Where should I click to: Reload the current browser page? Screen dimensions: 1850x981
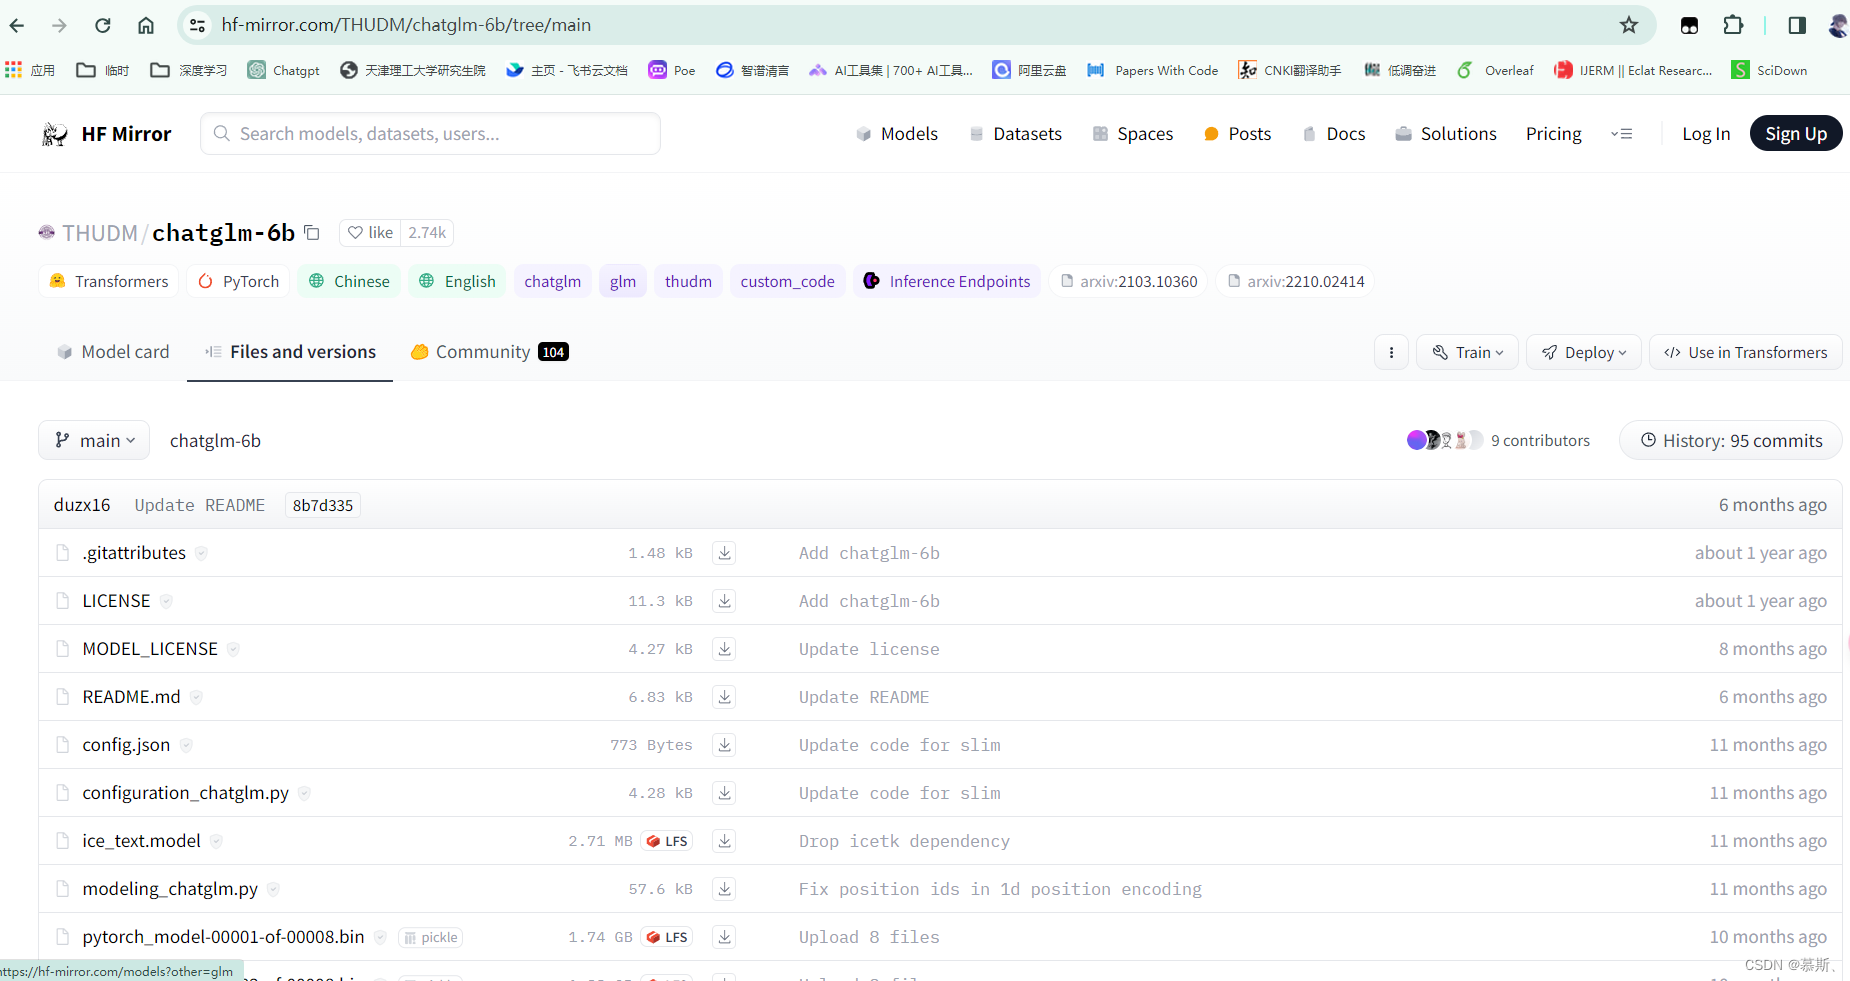coord(102,25)
